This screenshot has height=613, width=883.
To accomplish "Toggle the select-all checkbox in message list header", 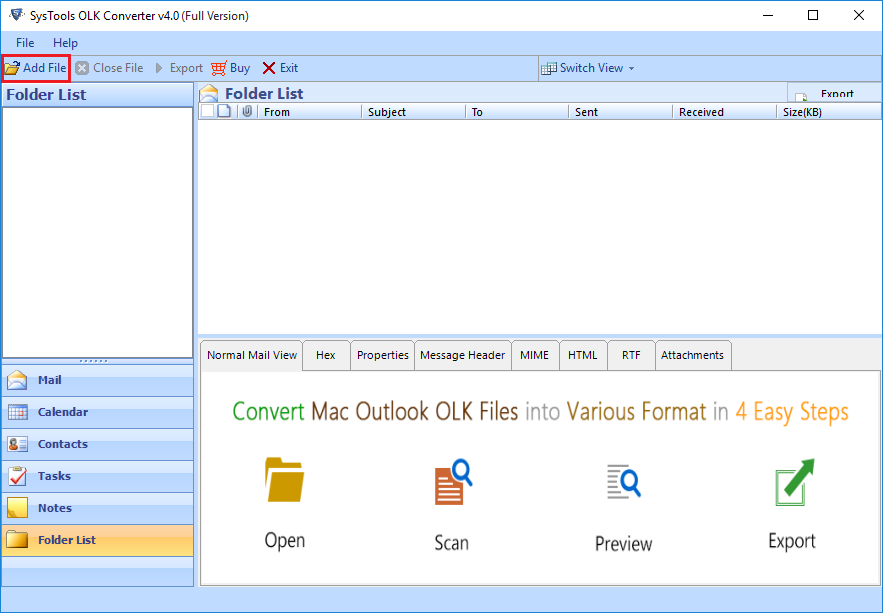I will pos(207,111).
